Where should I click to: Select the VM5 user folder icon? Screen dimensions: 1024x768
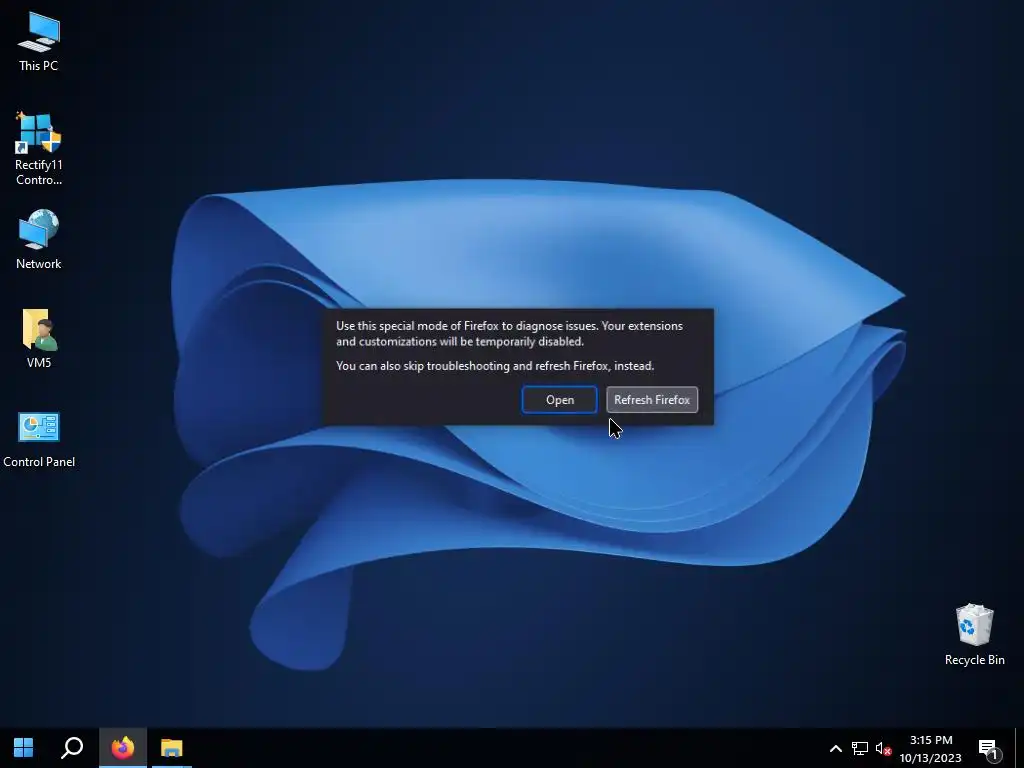(39, 339)
